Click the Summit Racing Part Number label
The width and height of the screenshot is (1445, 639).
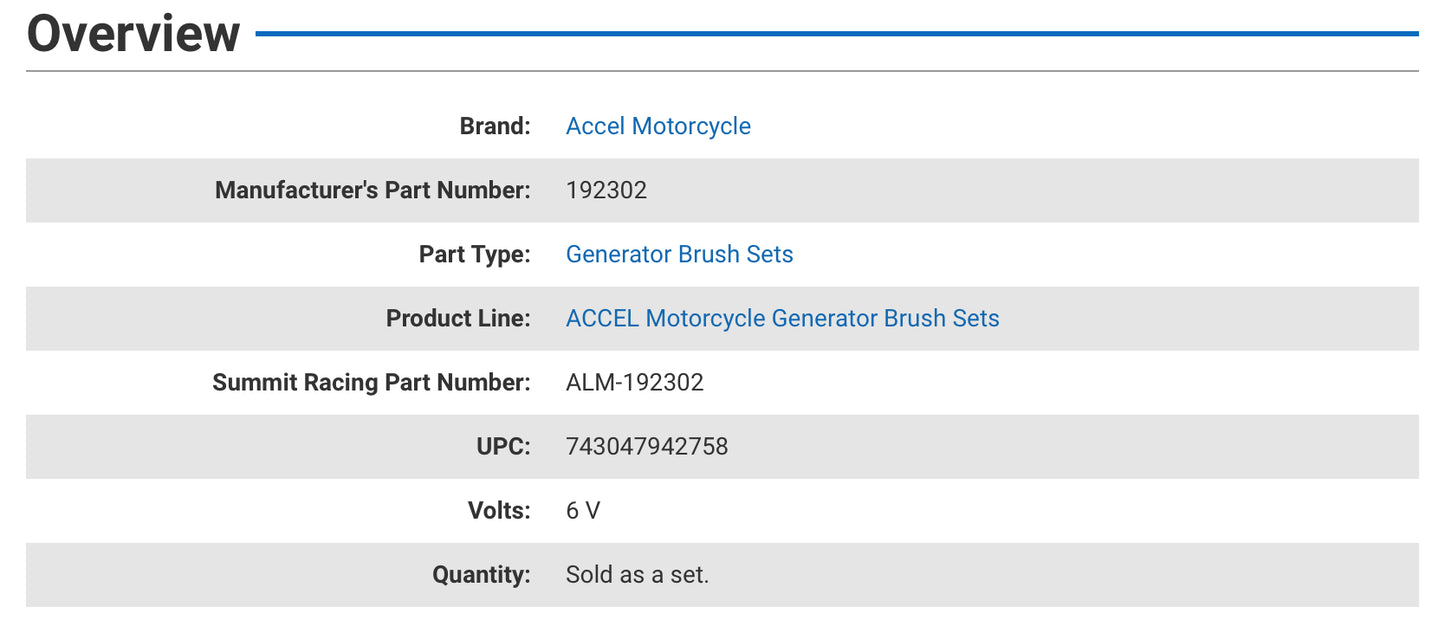370,382
